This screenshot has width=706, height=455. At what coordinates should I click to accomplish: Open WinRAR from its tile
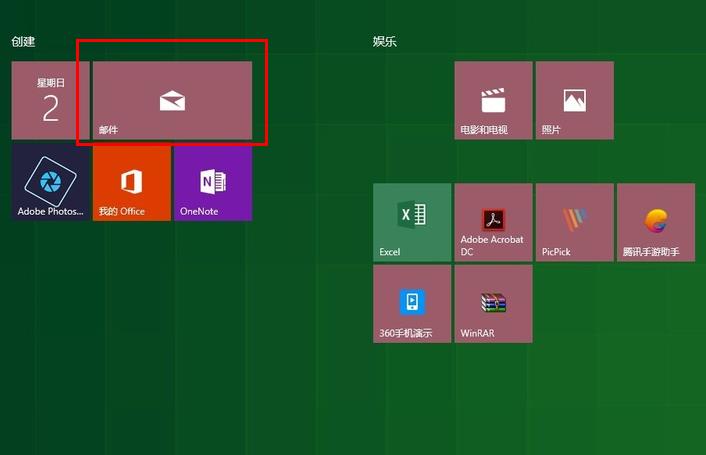coord(493,303)
